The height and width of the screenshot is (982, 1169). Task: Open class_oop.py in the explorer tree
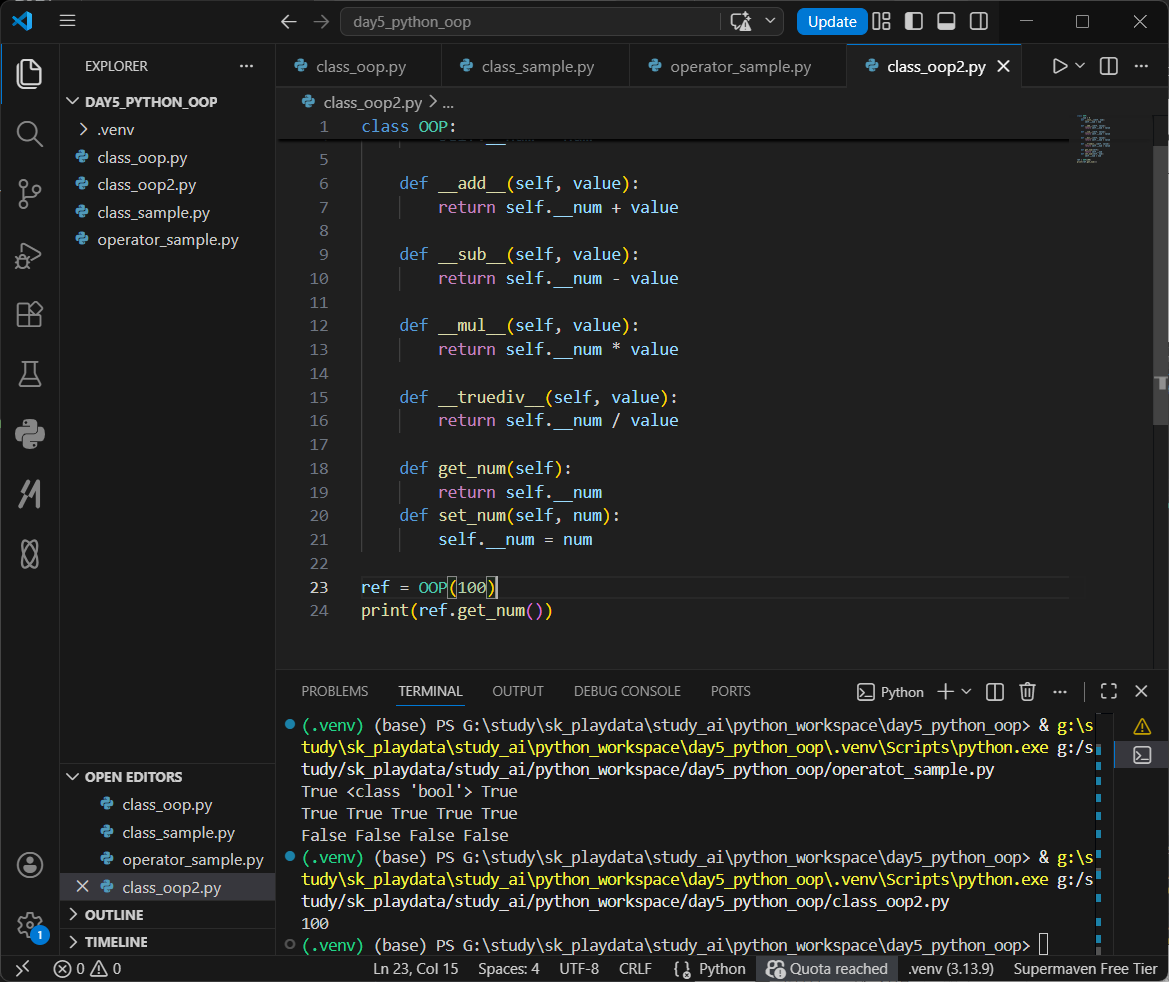pyautogui.click(x=168, y=157)
